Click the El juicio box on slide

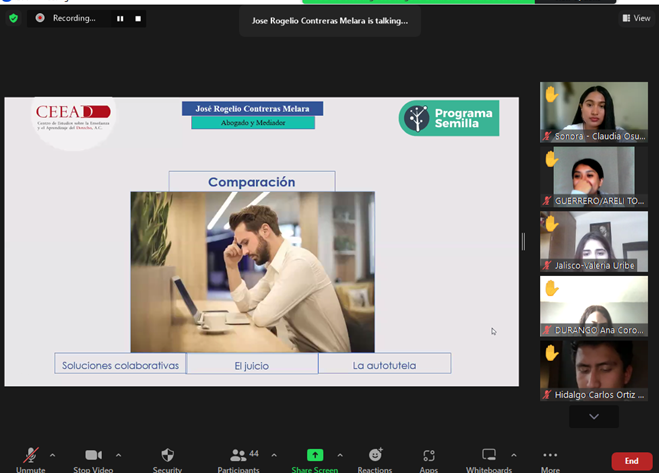252,363
